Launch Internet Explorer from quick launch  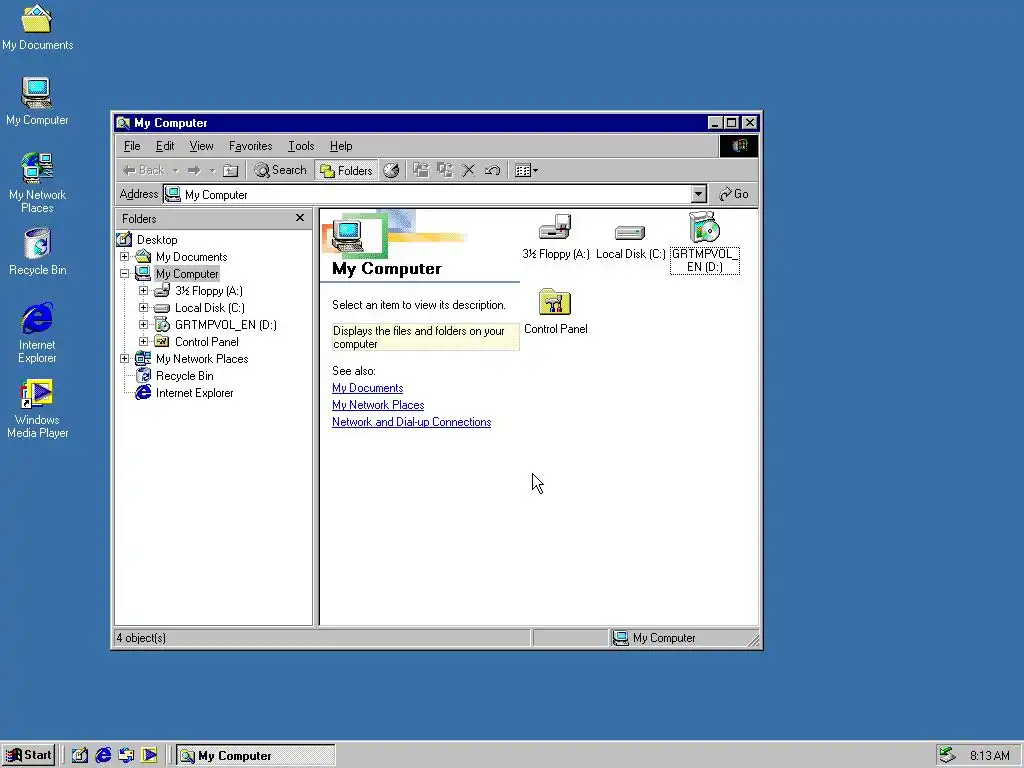coord(103,756)
